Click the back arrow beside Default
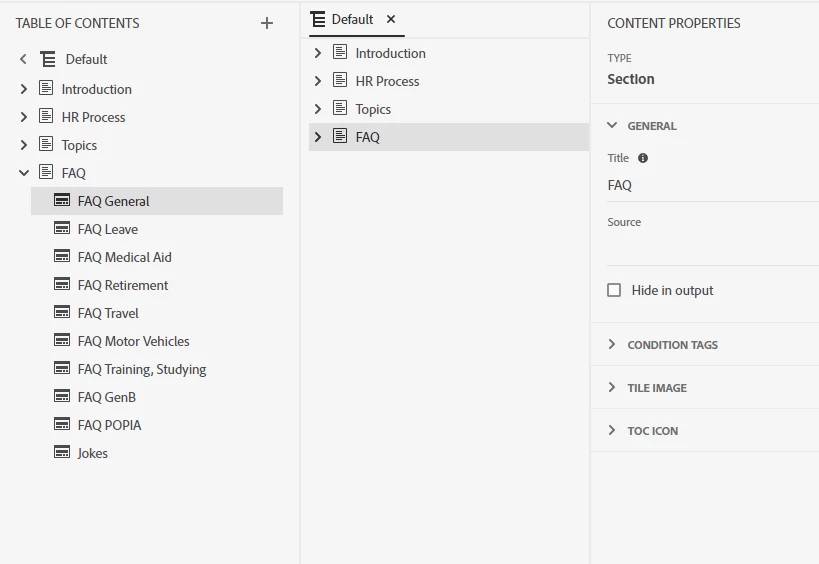 [24, 59]
